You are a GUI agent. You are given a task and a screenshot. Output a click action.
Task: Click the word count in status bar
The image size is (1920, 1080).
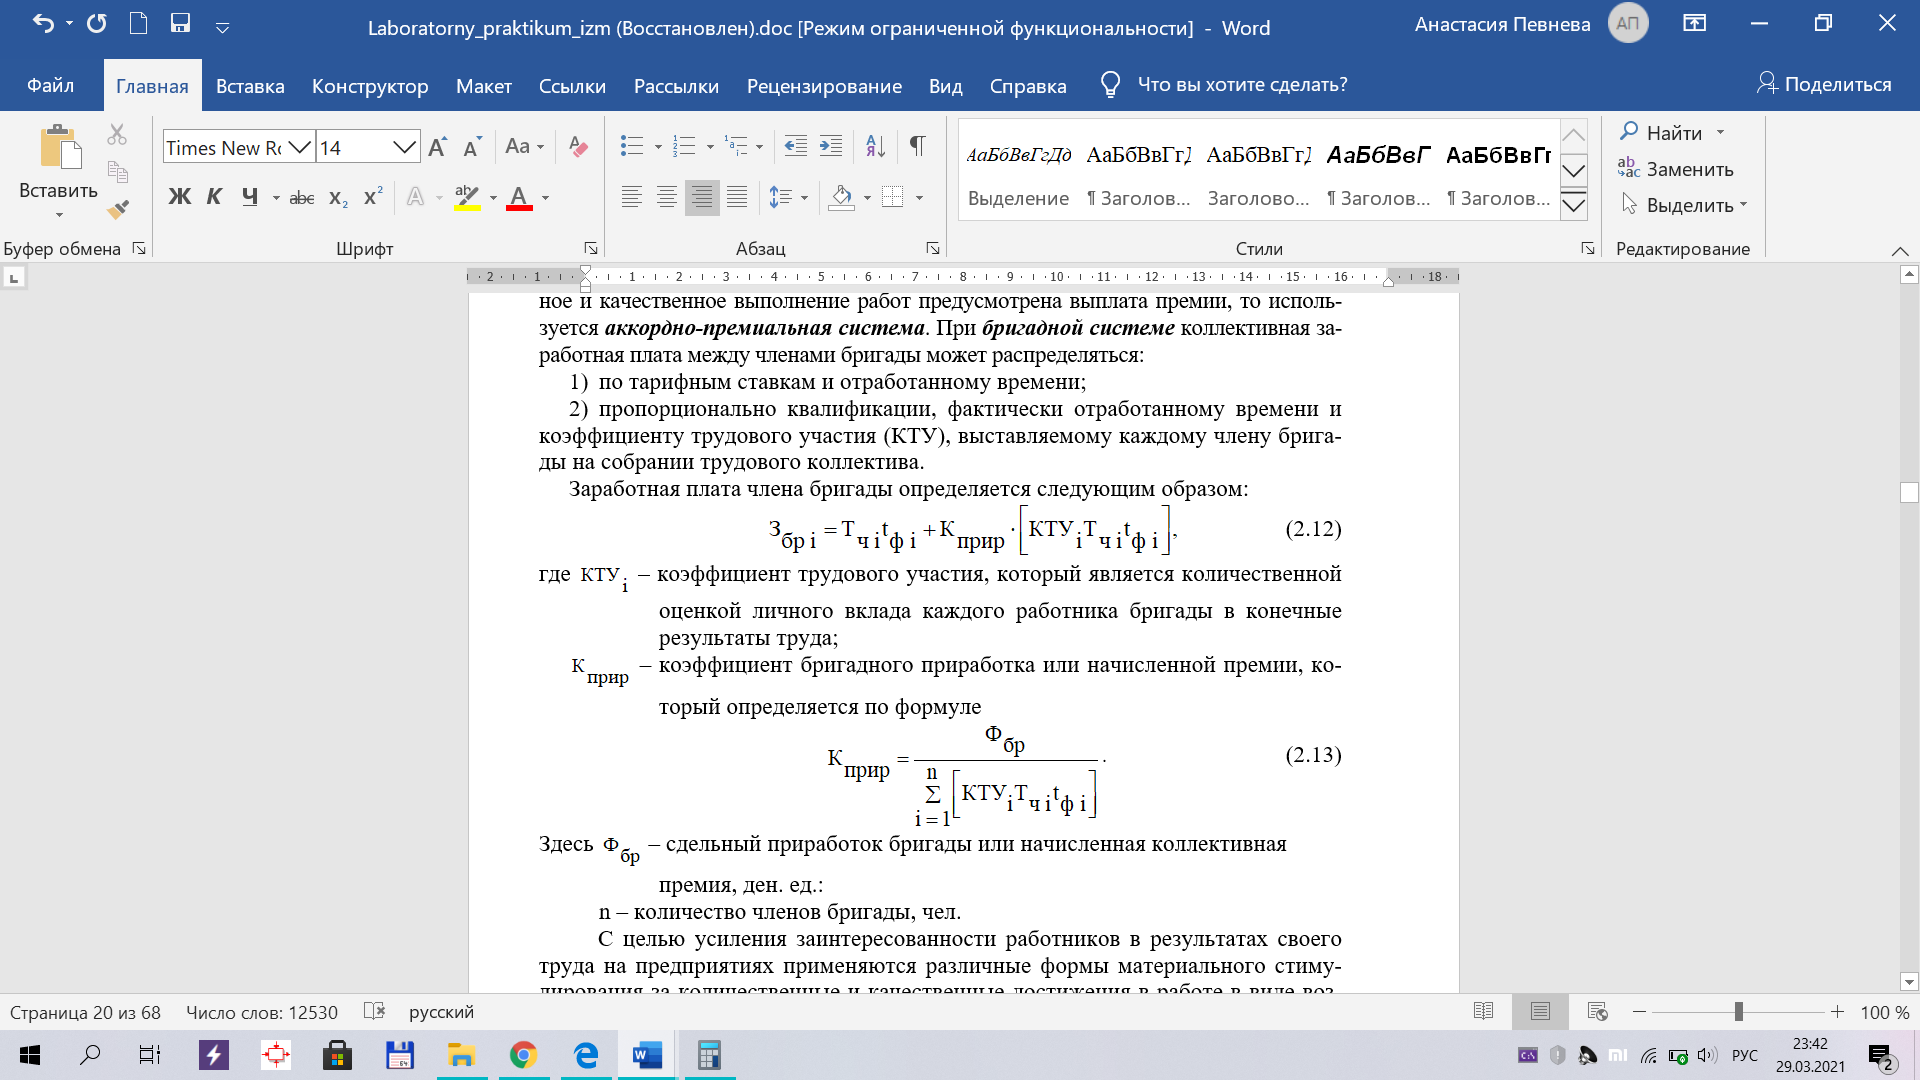[x=262, y=1012]
